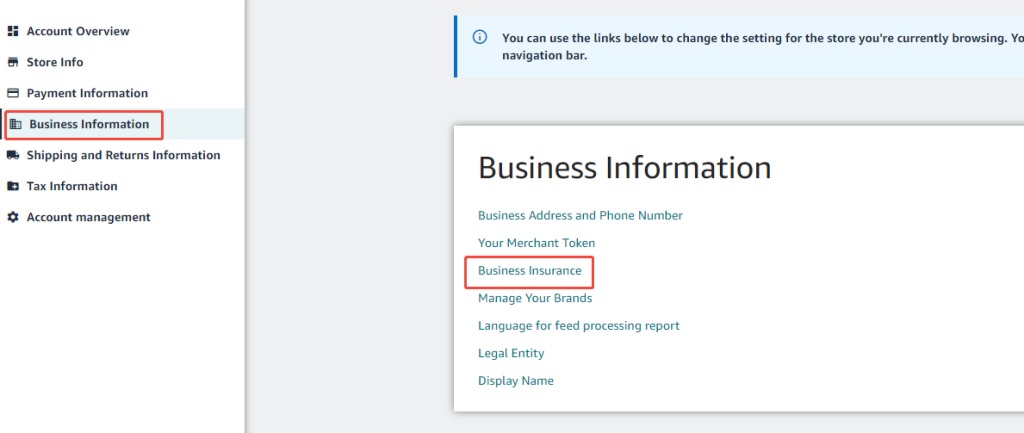The width and height of the screenshot is (1024, 433).
Task: Open the Business Insurance link
Action: tap(529, 271)
